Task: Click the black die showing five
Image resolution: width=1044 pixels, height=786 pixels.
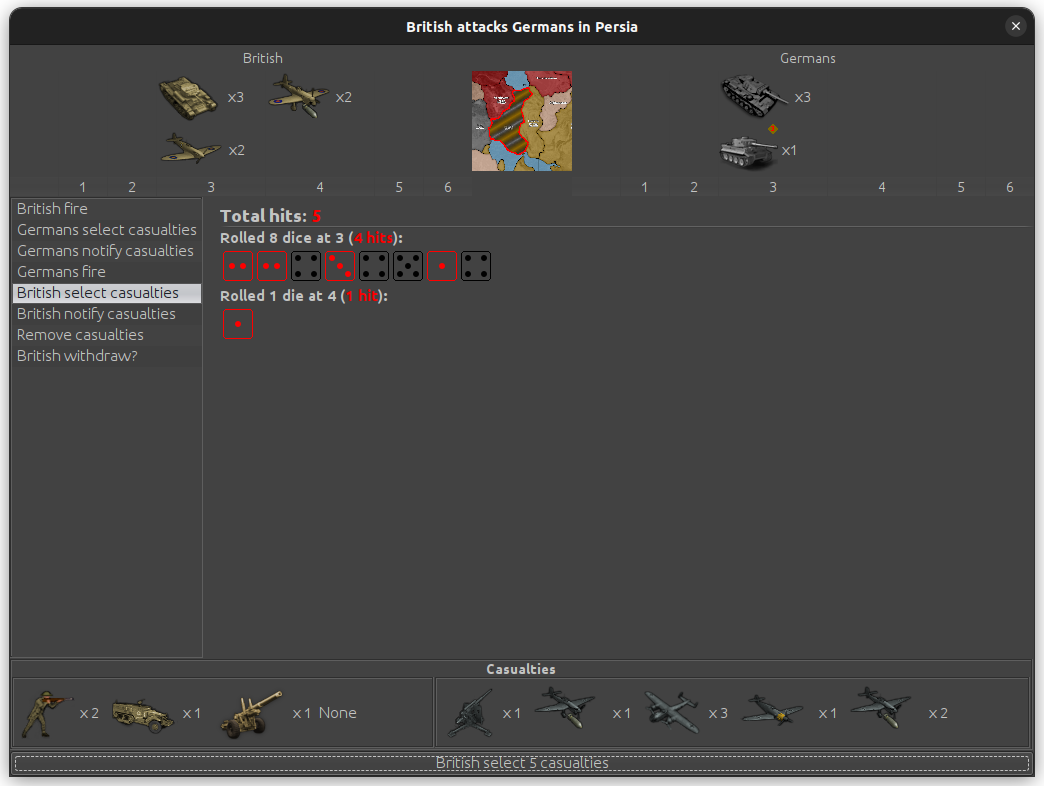Action: click(x=407, y=266)
